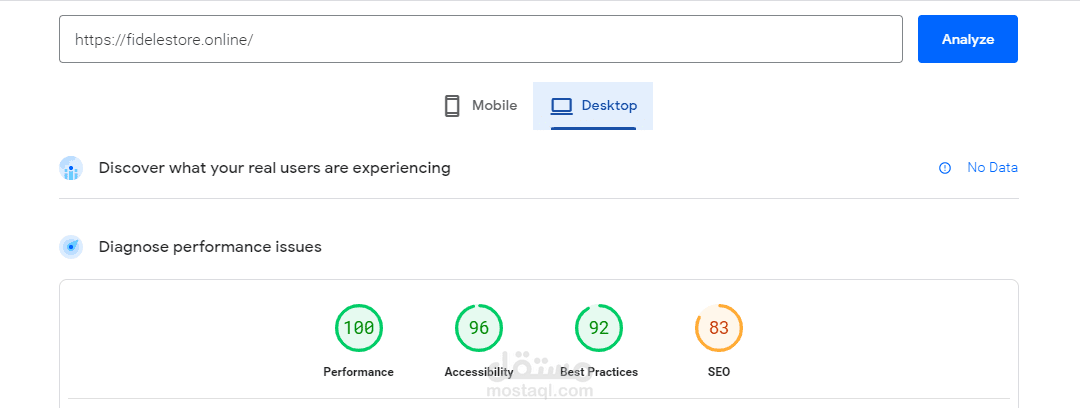This screenshot has height=408, width=1080.
Task: Focus the URL input field
Action: (480, 39)
